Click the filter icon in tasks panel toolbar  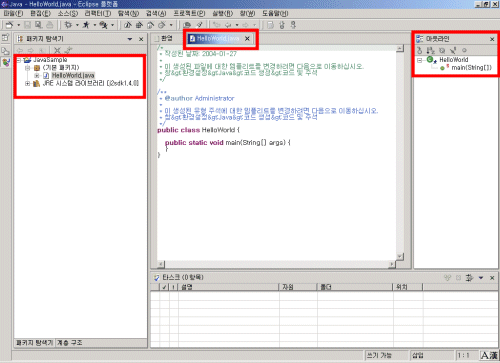click(470, 278)
